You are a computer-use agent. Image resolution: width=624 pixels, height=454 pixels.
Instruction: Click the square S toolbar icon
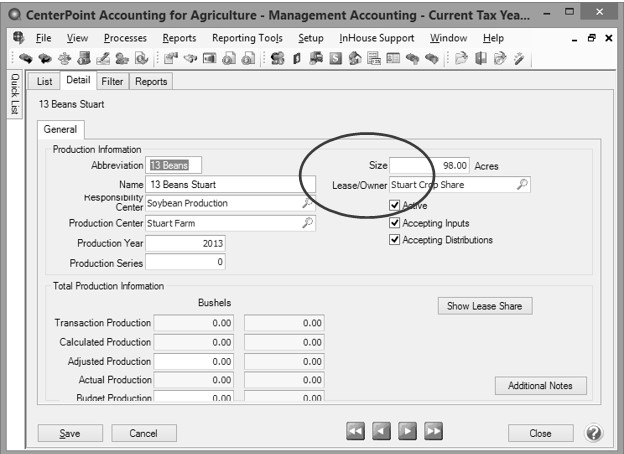pos(335,59)
